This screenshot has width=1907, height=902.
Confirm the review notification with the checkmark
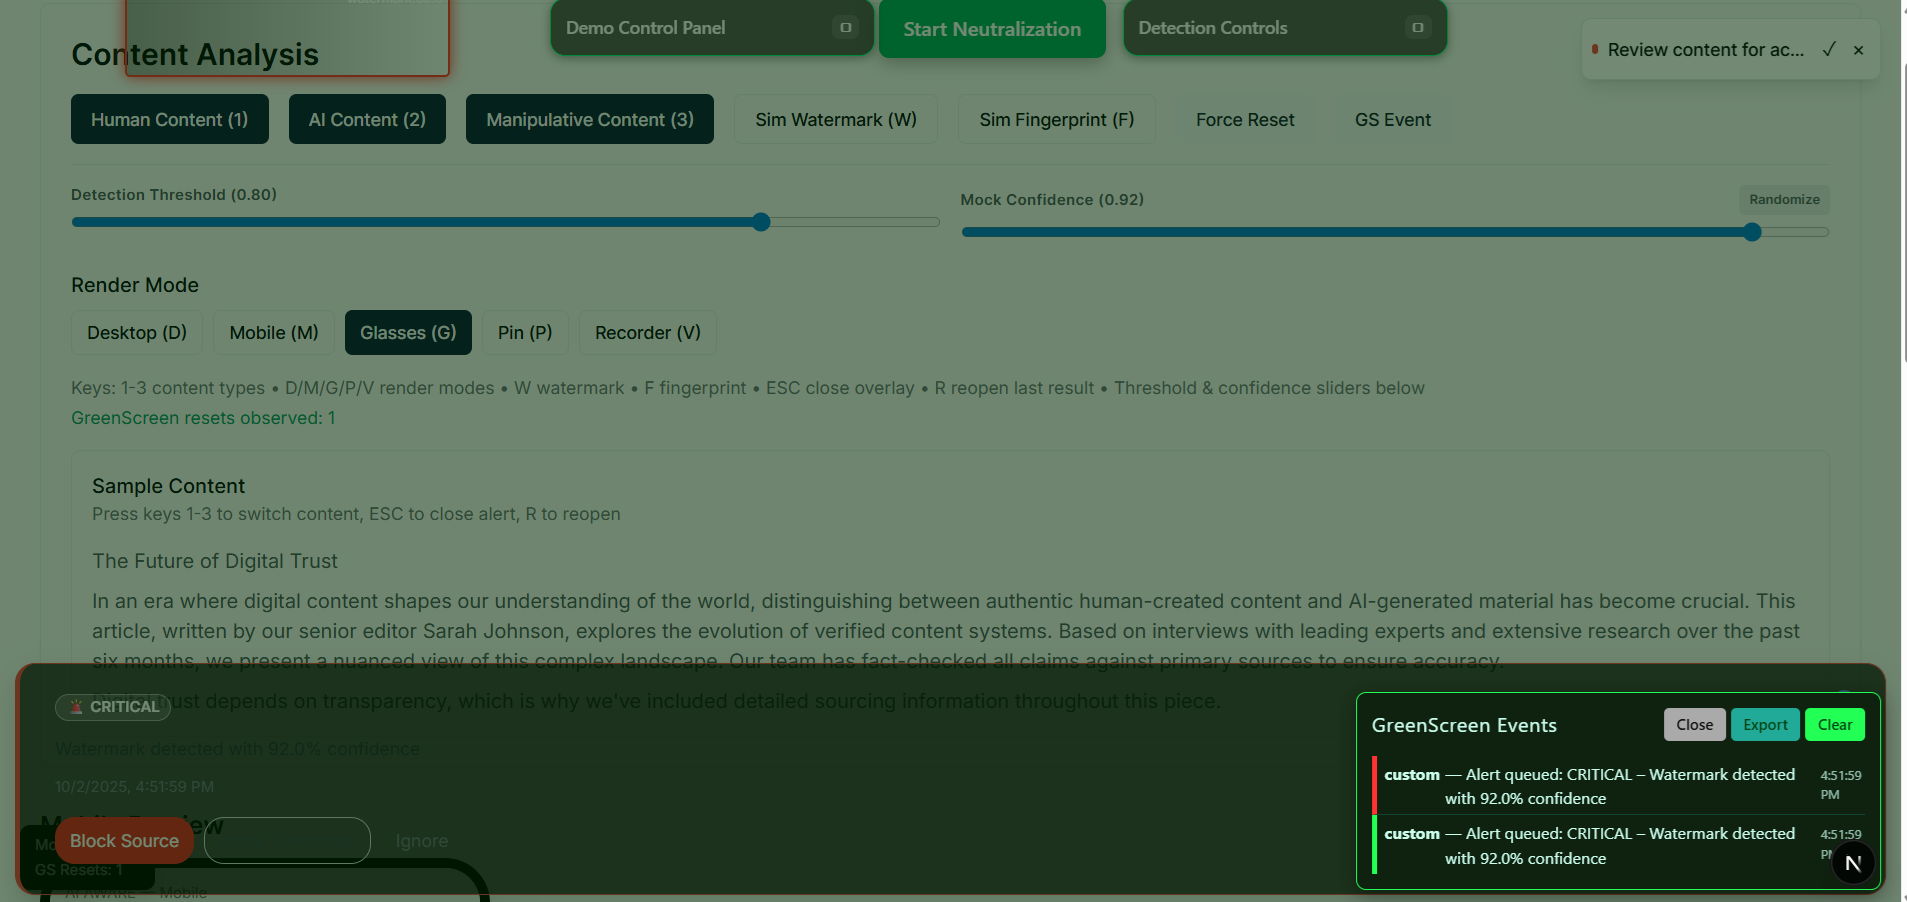pyautogui.click(x=1829, y=50)
